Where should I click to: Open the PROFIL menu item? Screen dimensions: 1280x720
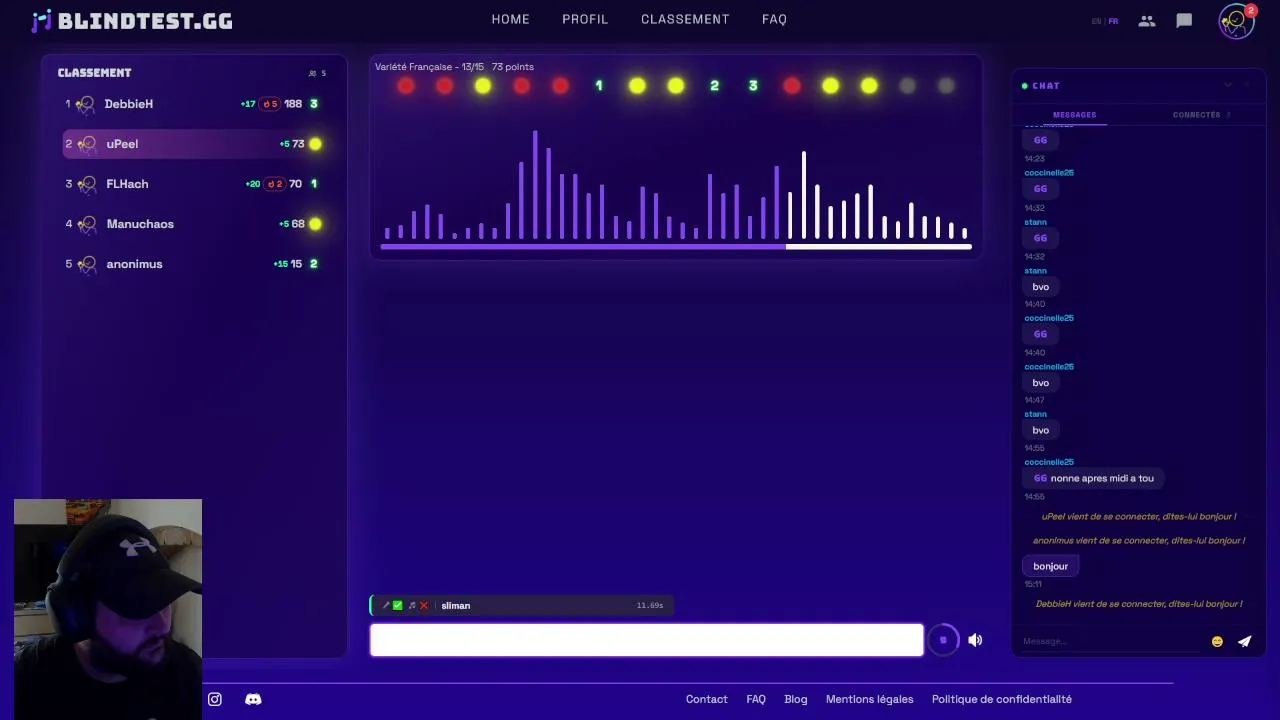tap(585, 19)
